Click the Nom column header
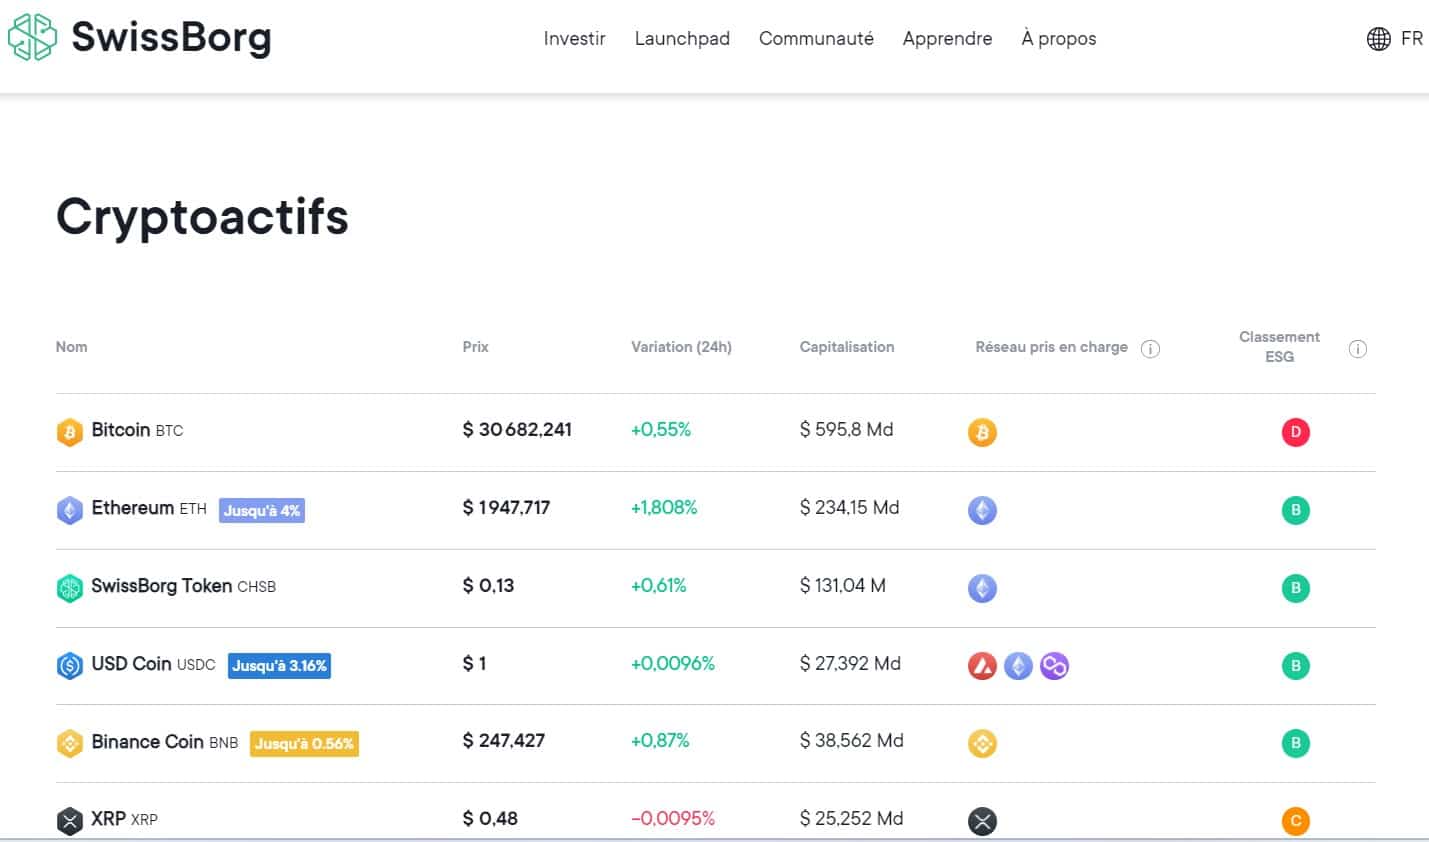The height and width of the screenshot is (842, 1429). tap(71, 347)
